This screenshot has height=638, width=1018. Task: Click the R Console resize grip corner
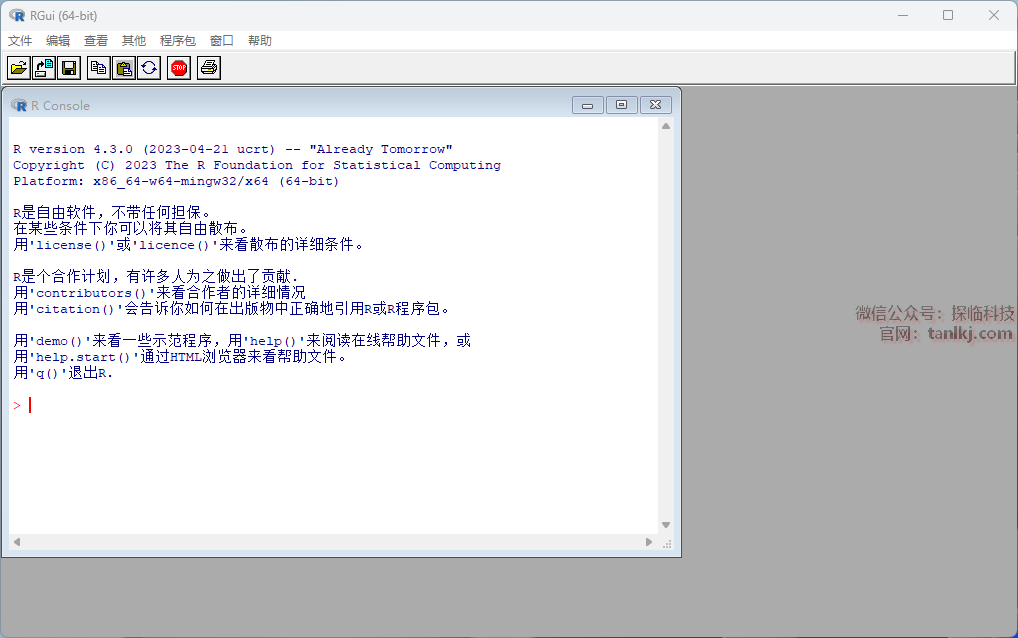(x=667, y=544)
